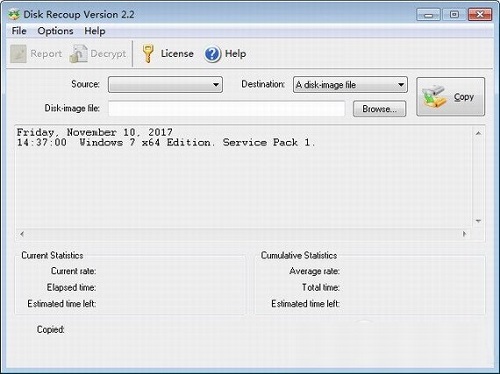Image resolution: width=500 pixels, height=374 pixels.
Task: Open the Help menu in menu bar
Action: 95,31
